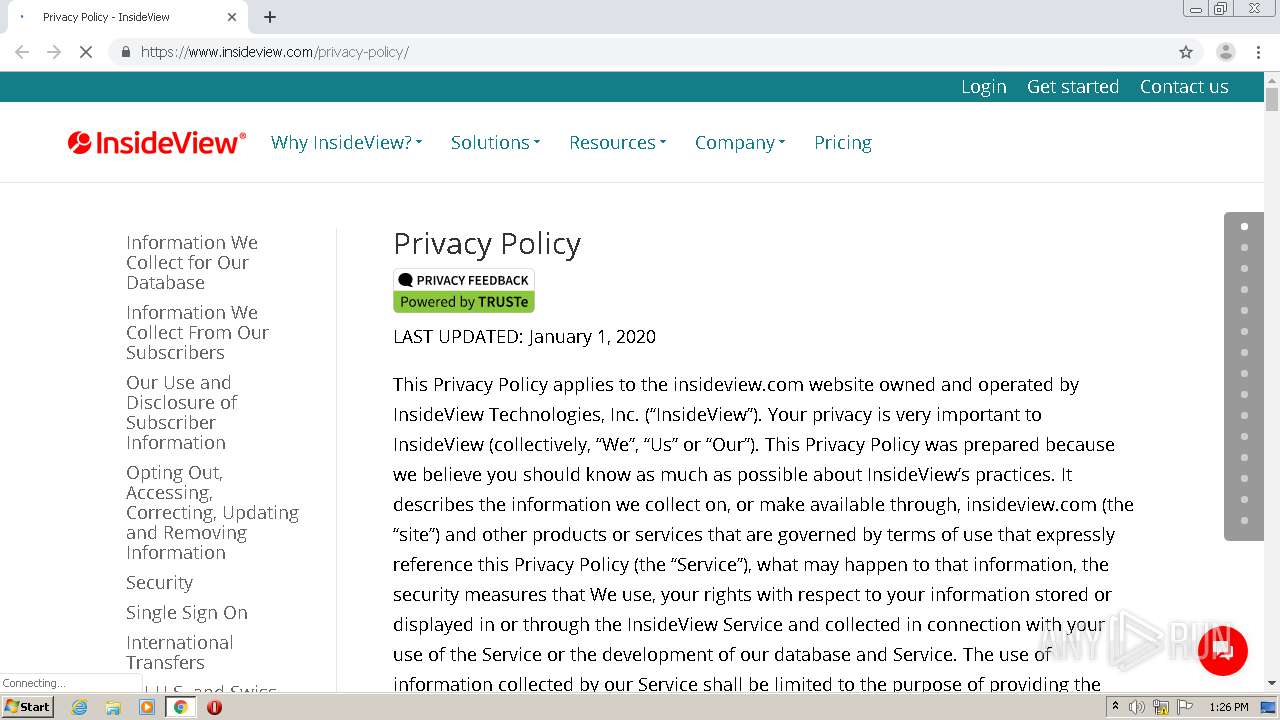Screen dimensions: 1280x720
Task: Click the address bar URL
Action: click(275, 52)
